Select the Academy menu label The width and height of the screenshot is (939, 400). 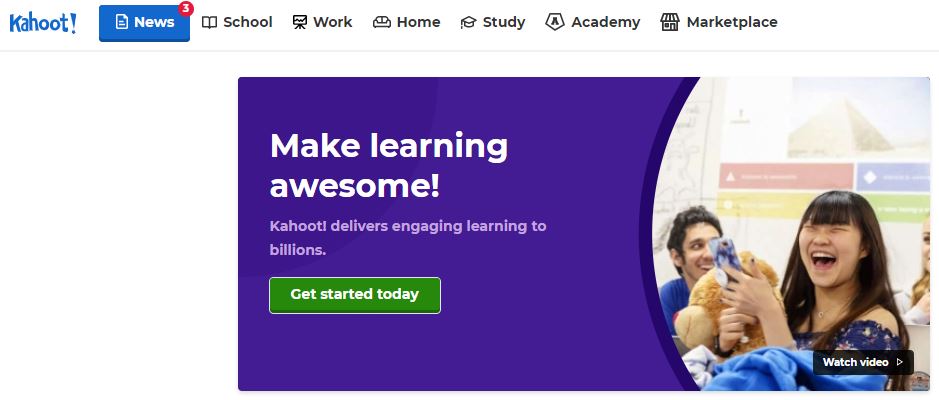click(x=605, y=23)
